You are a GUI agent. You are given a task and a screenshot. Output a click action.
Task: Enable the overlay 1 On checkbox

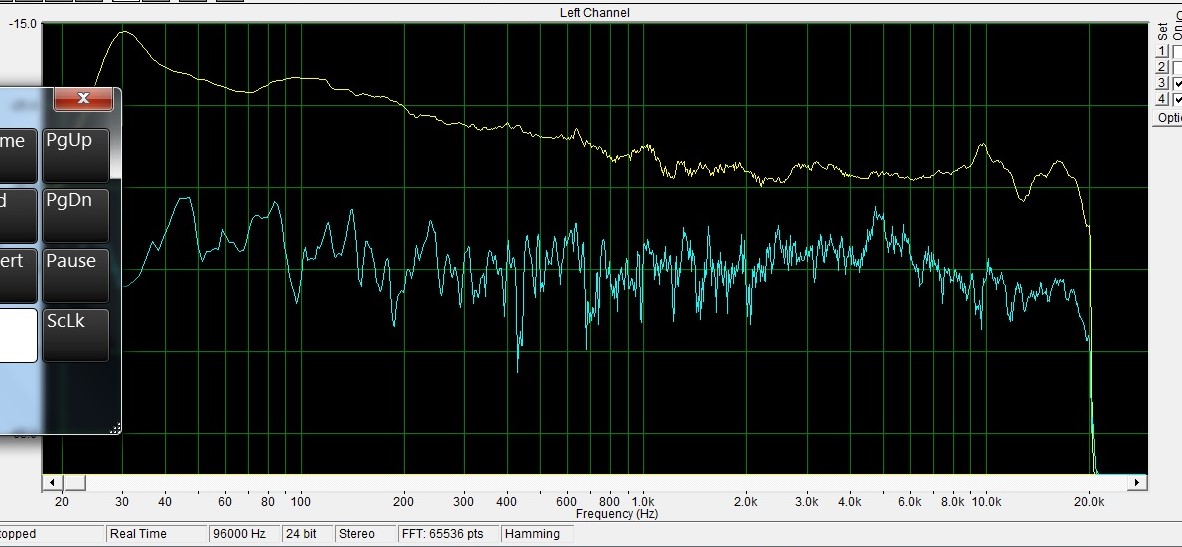pos(1177,51)
